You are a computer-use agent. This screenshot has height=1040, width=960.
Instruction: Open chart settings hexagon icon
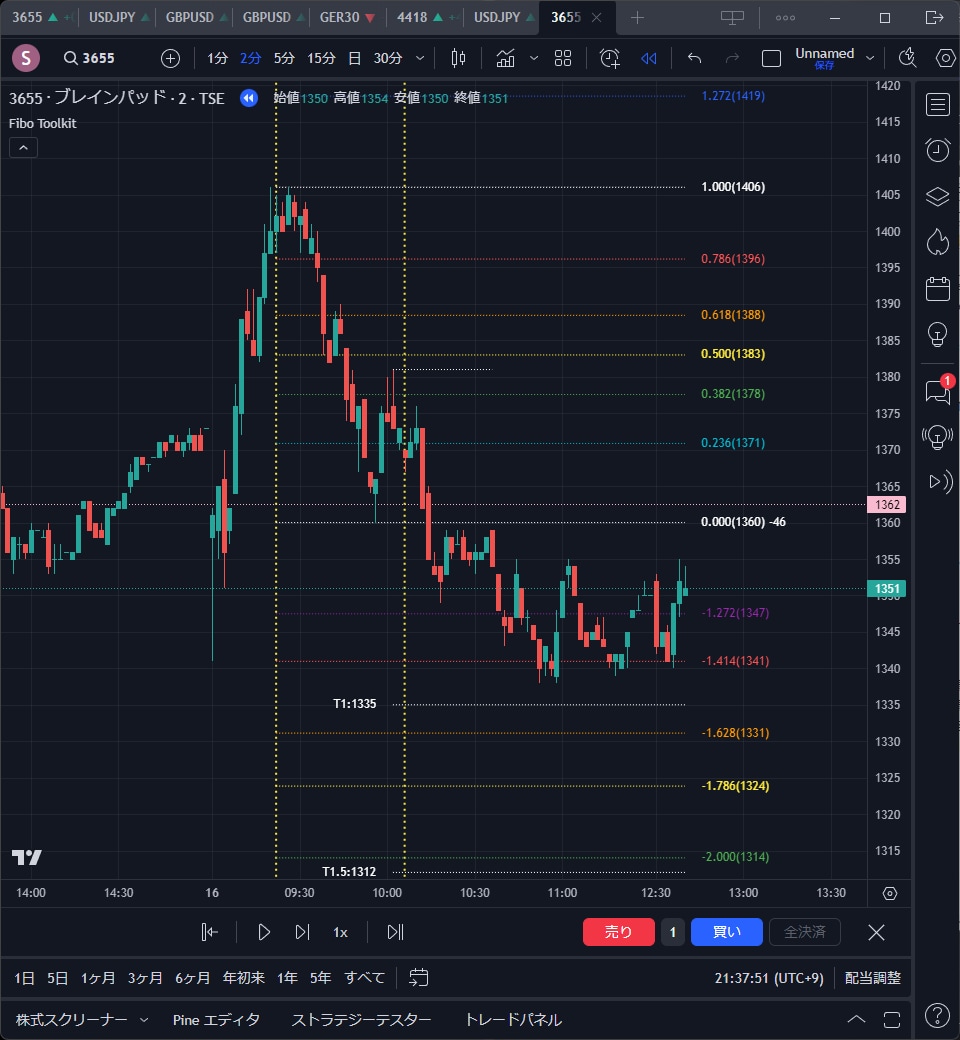point(945,58)
